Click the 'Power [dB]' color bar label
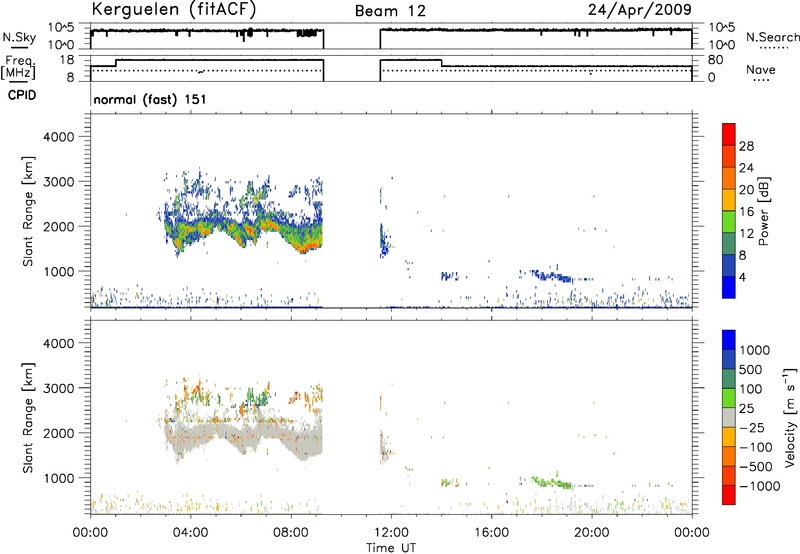The height and width of the screenshot is (554, 800). point(763,211)
